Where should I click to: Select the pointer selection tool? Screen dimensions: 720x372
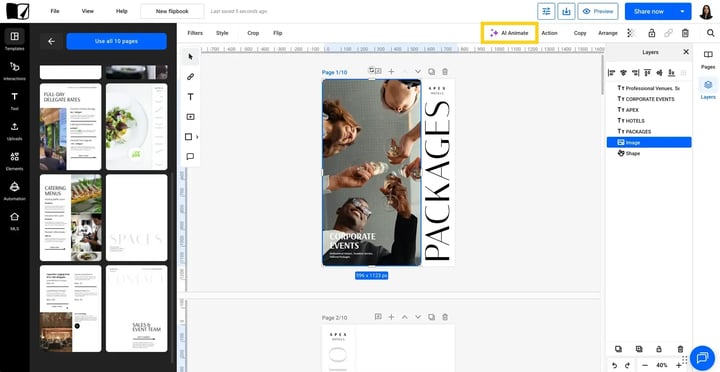click(190, 57)
